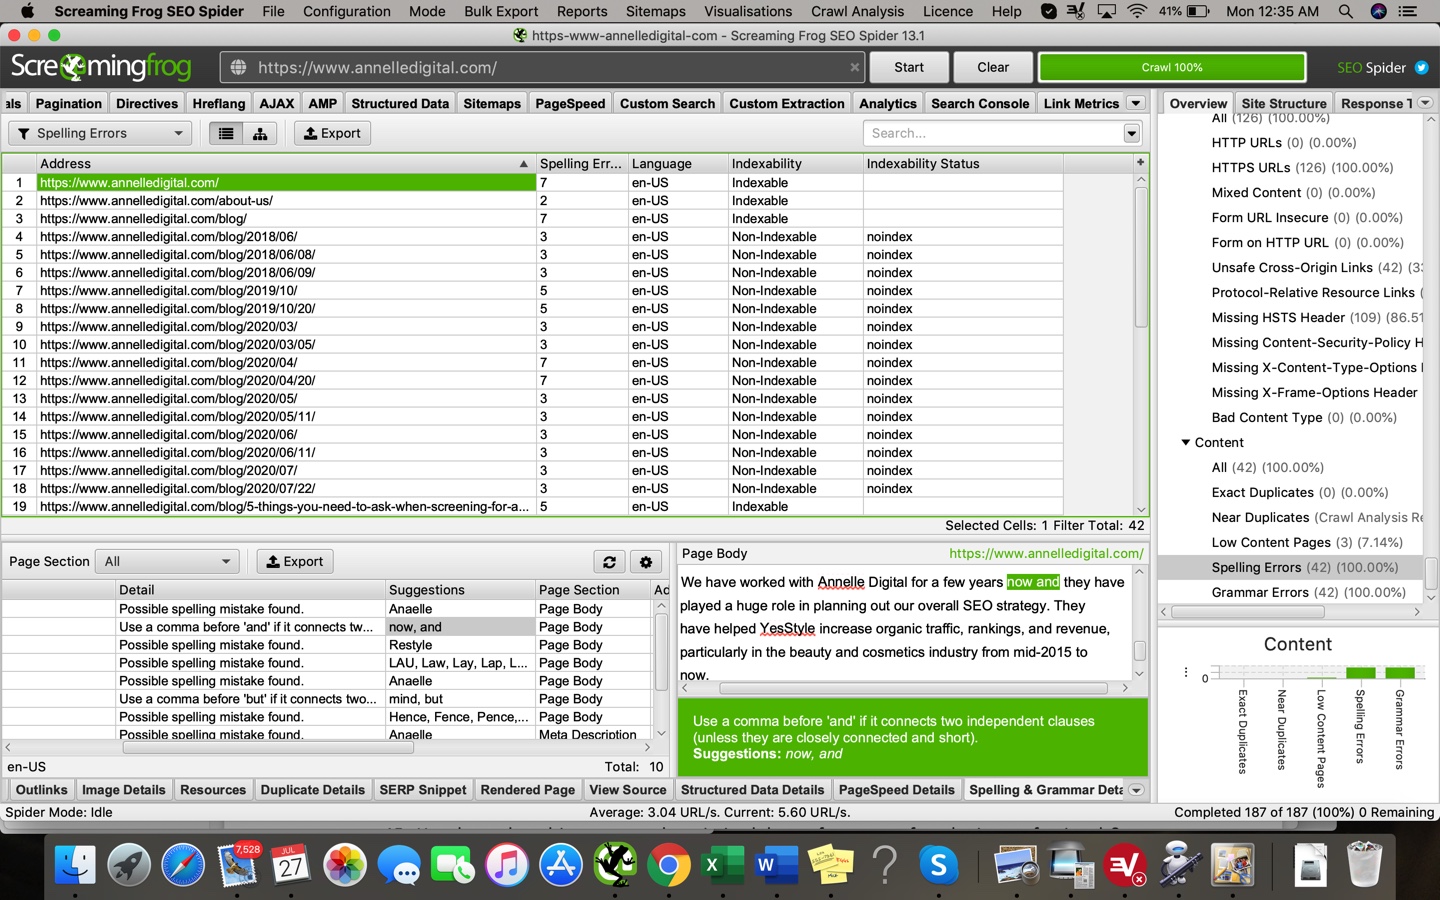Click the Grammar Errors bar in Content chart
1440x900 pixels.
click(1400, 673)
